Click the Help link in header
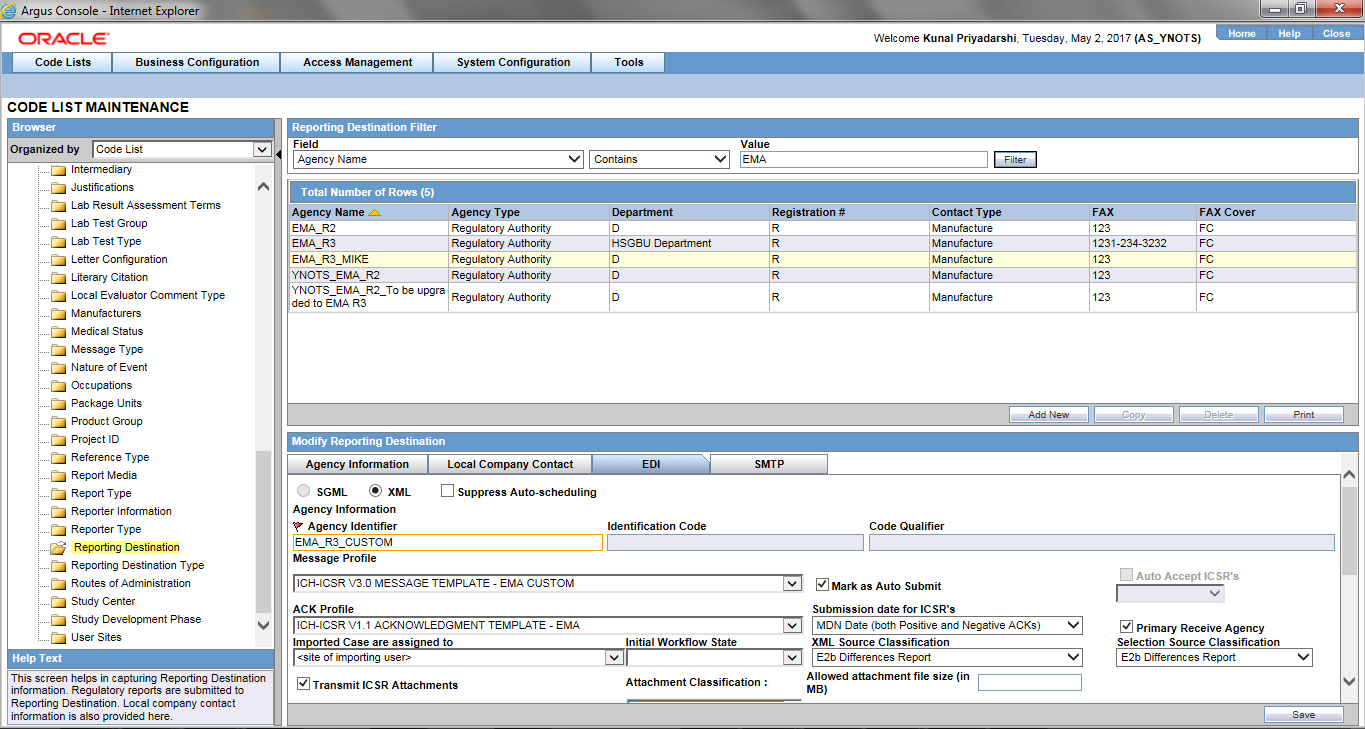Viewport: 1365px width, 729px height. (x=1289, y=34)
